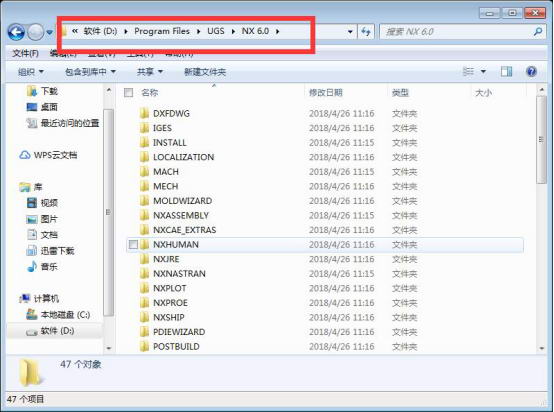Open the 音乐 library icon
The height and width of the screenshot is (412, 554).
click(x=32, y=266)
